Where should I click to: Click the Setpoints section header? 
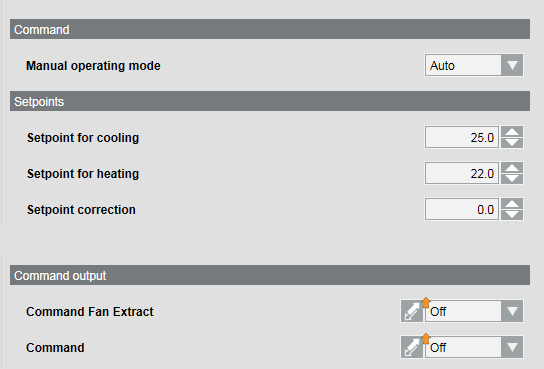[270, 101]
